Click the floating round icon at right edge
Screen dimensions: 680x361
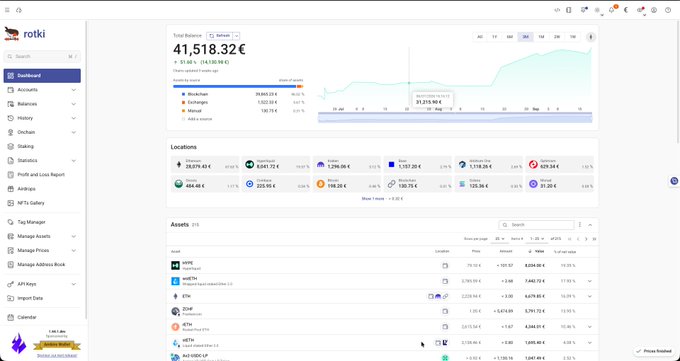pyautogui.click(x=674, y=181)
